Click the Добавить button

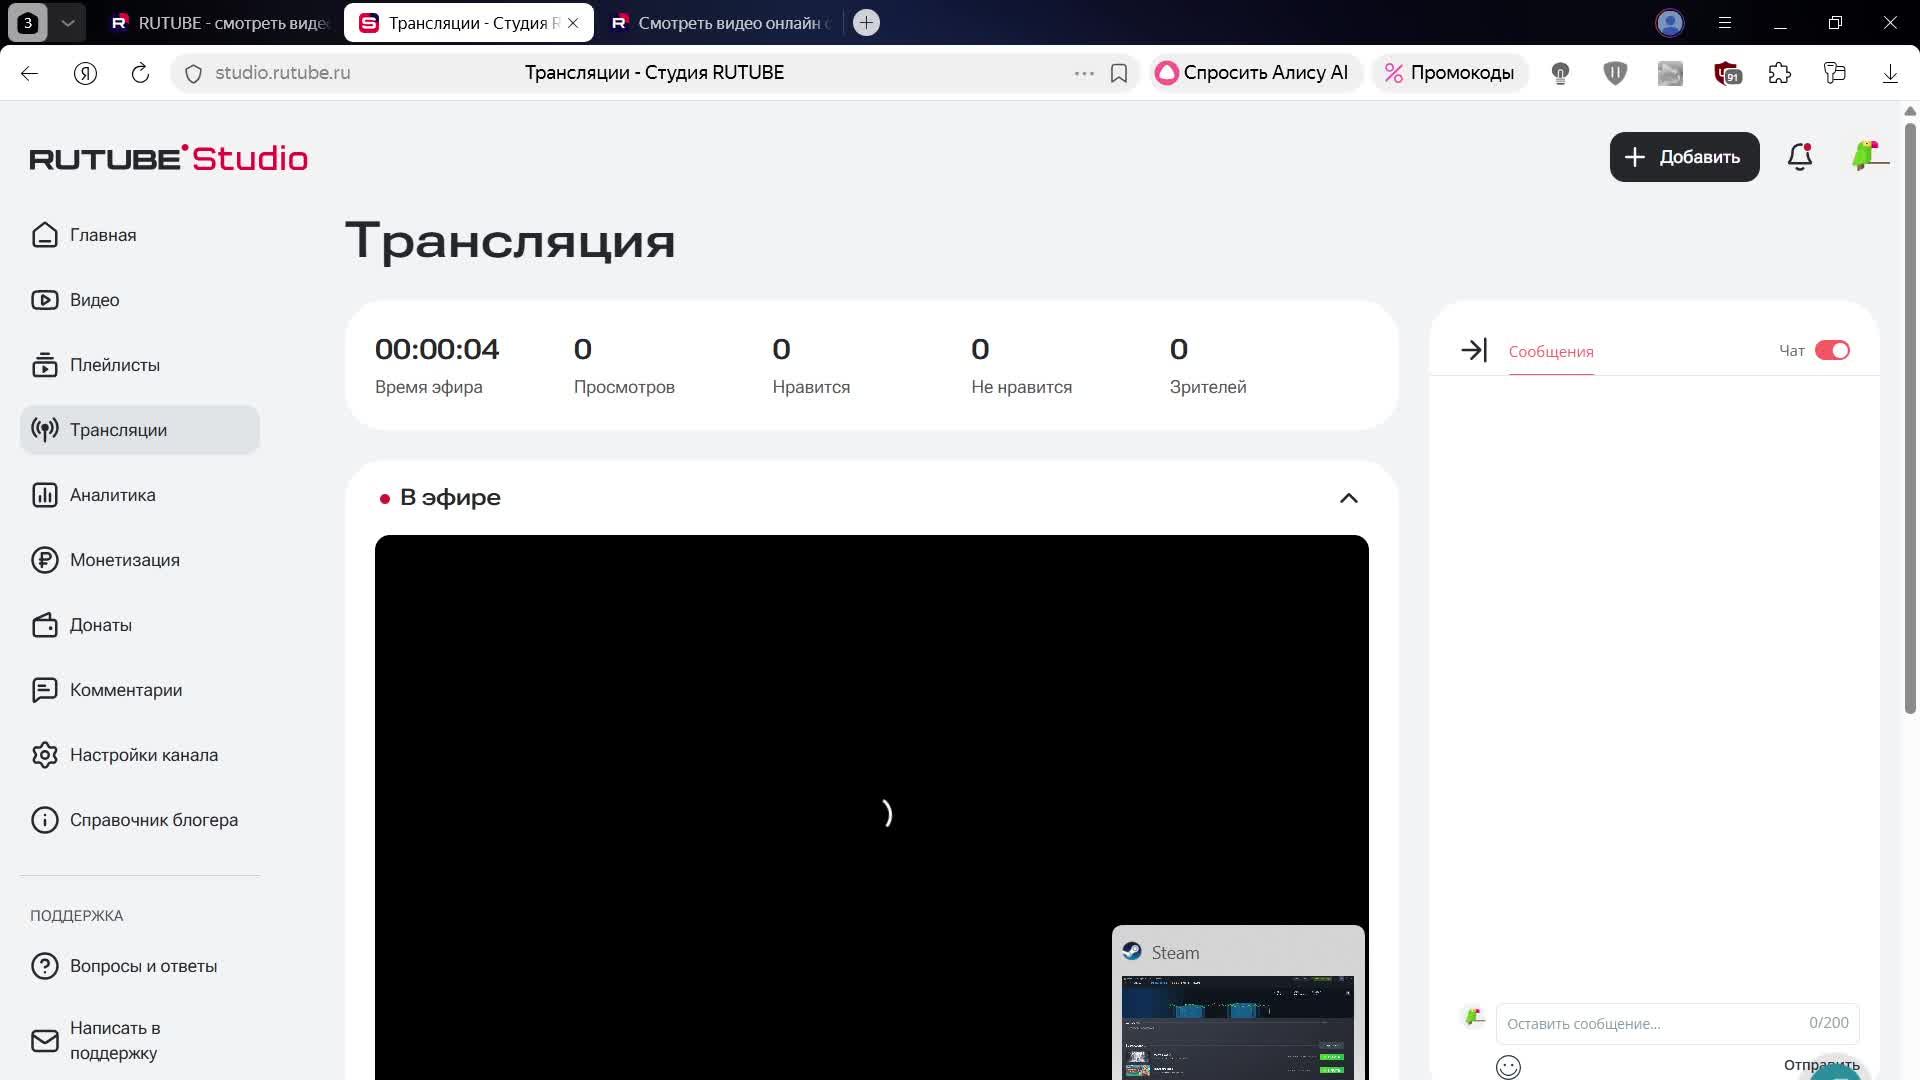point(1684,157)
